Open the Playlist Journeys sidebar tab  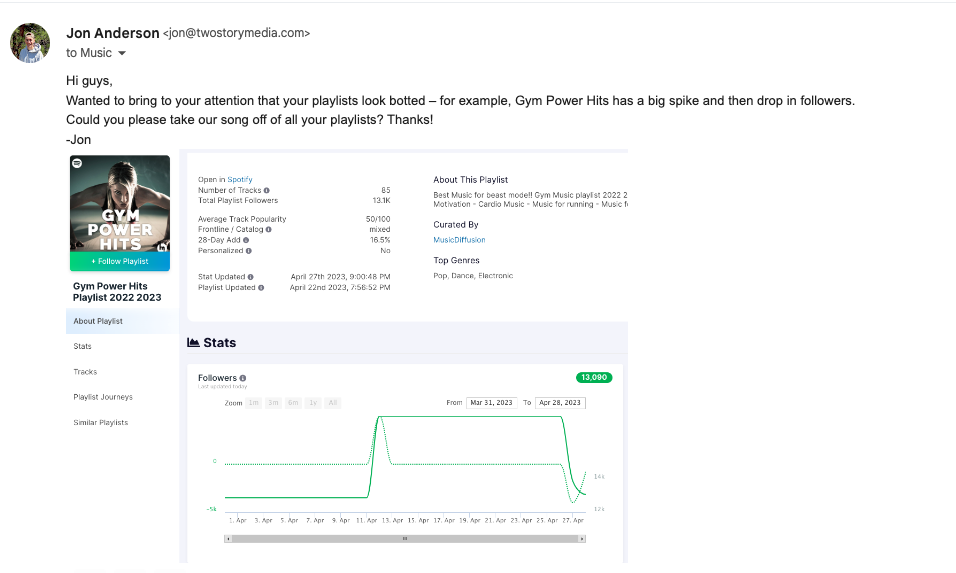[103, 397]
